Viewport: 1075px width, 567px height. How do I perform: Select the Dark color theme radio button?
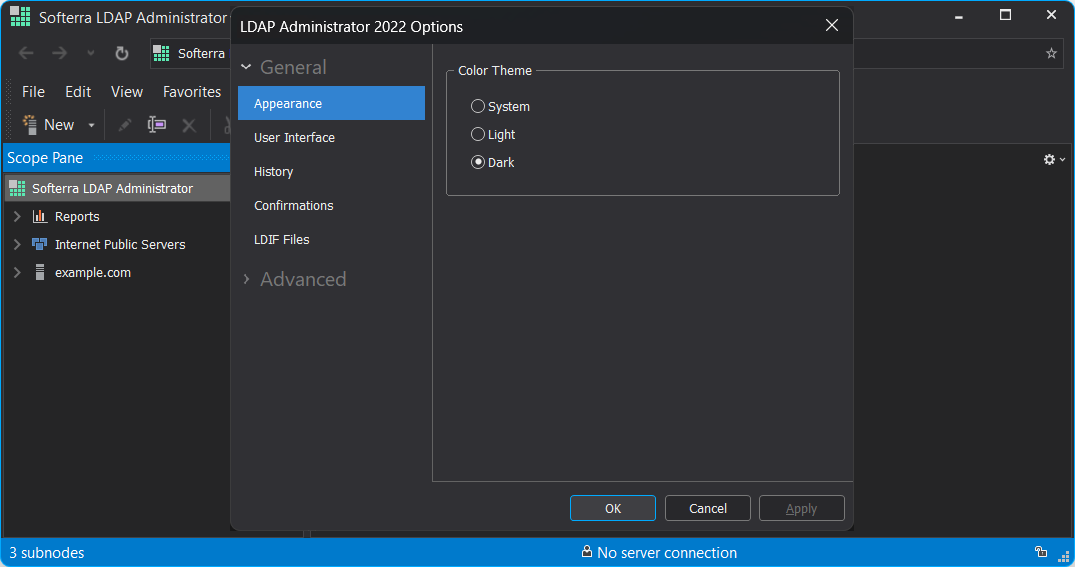[x=478, y=162]
